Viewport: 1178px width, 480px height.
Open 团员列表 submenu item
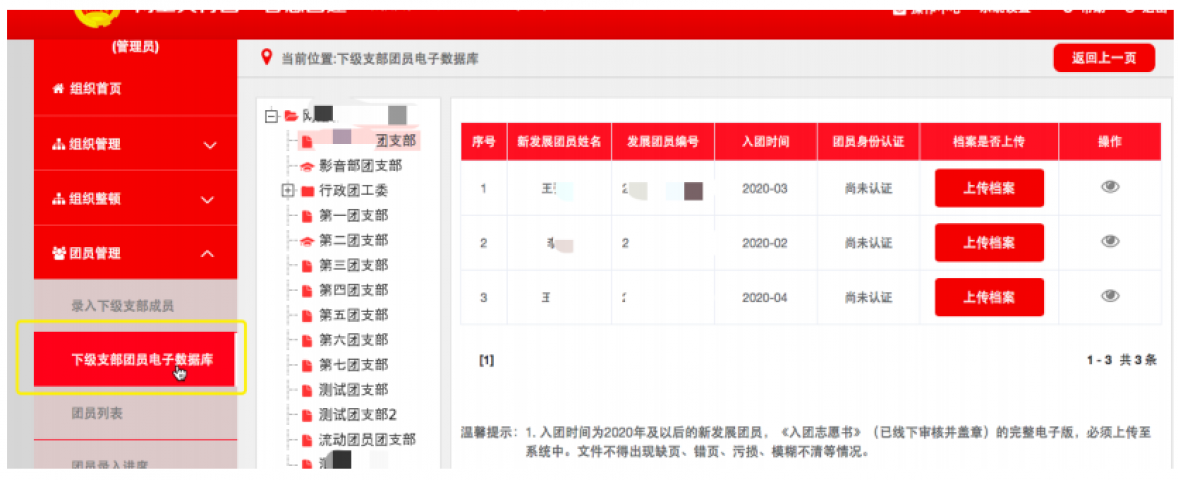pos(97,413)
